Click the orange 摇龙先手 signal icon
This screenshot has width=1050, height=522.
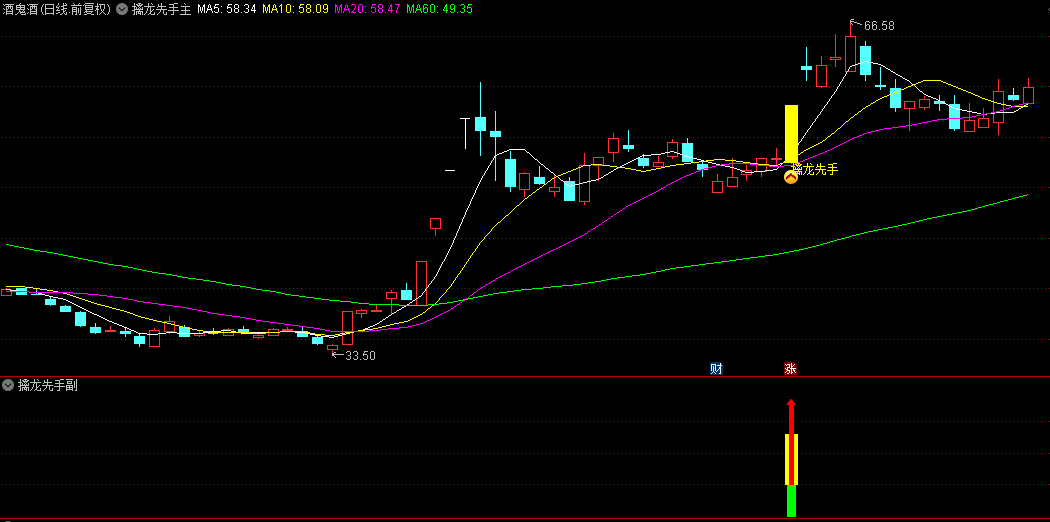point(791,177)
